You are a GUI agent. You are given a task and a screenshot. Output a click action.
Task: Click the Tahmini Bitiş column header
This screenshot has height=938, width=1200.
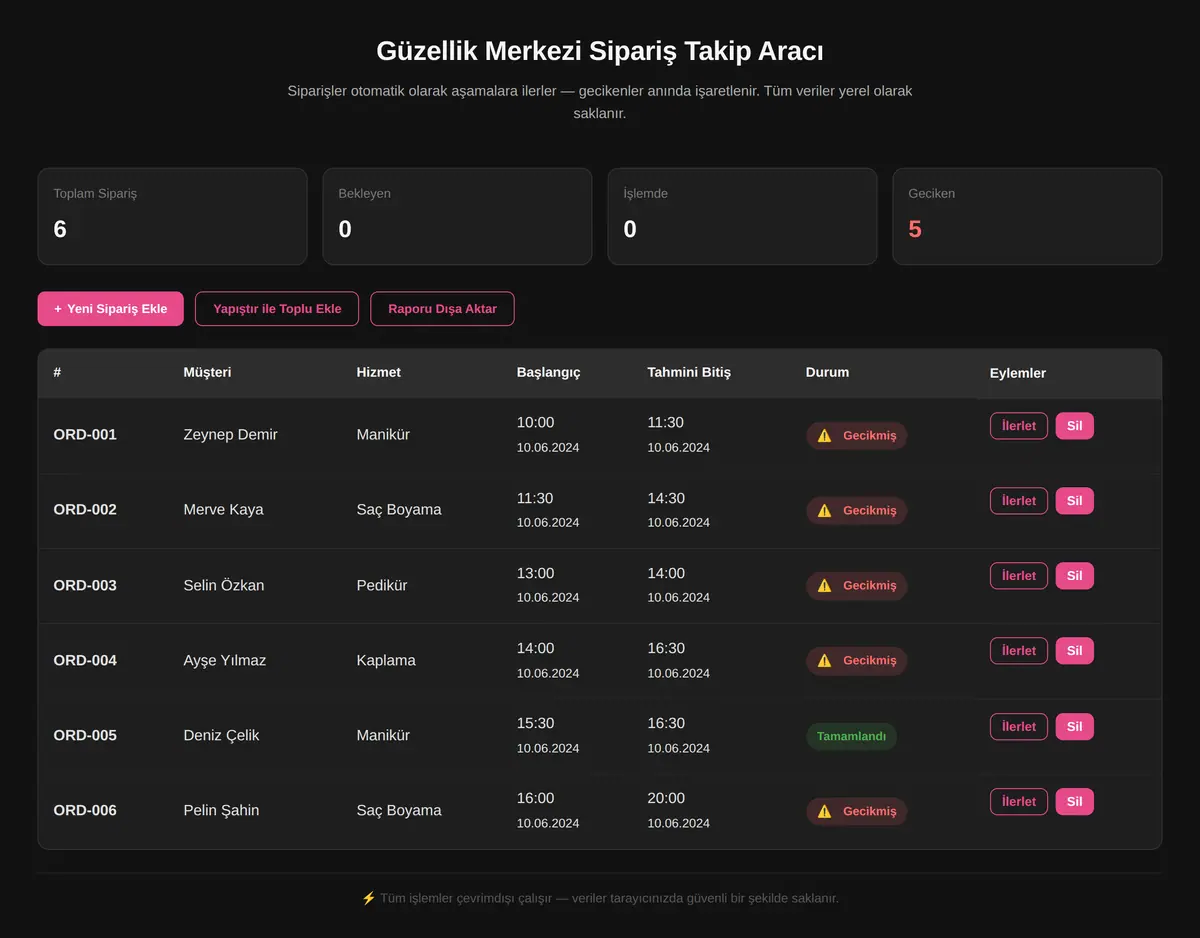(689, 372)
